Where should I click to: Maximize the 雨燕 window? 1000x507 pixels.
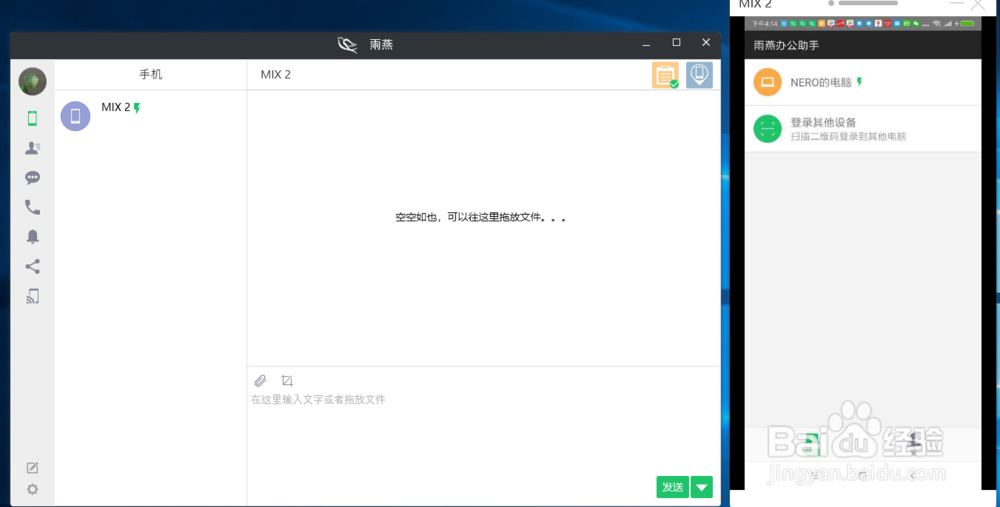point(677,43)
